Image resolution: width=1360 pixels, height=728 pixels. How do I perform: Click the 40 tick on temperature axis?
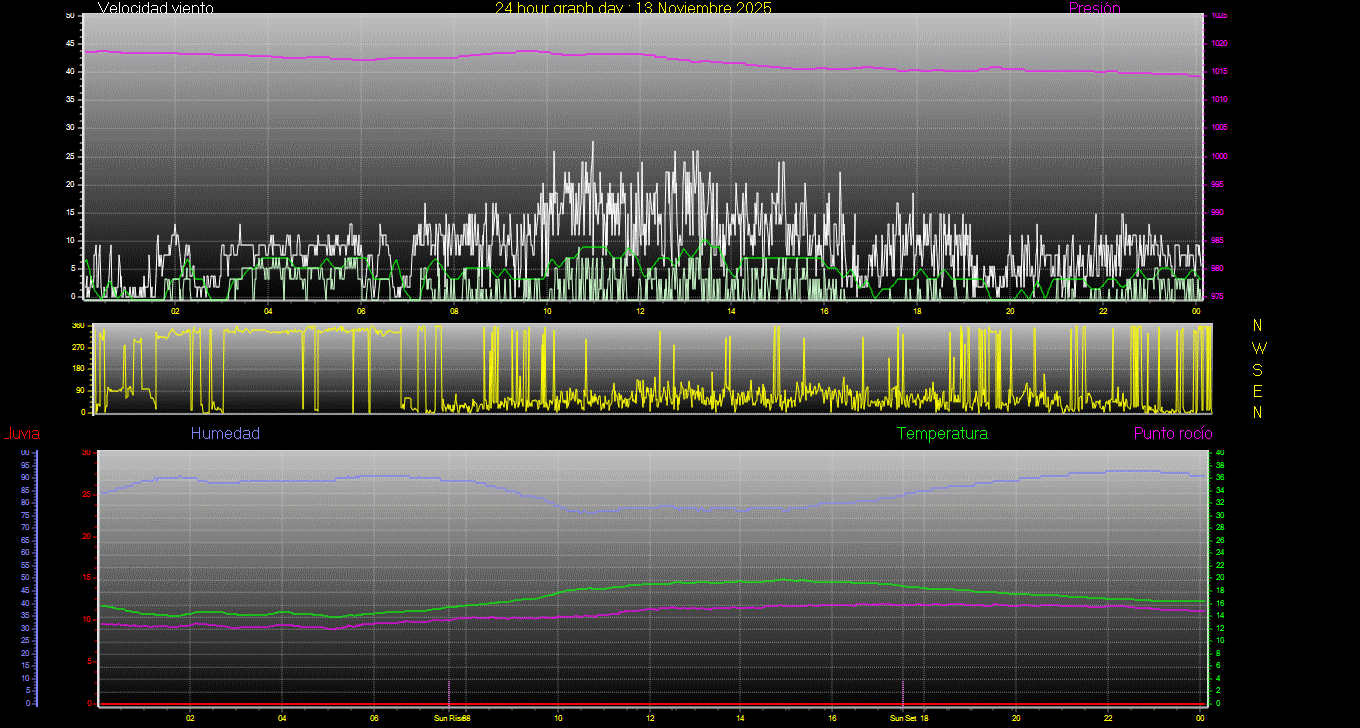(x=1219, y=453)
